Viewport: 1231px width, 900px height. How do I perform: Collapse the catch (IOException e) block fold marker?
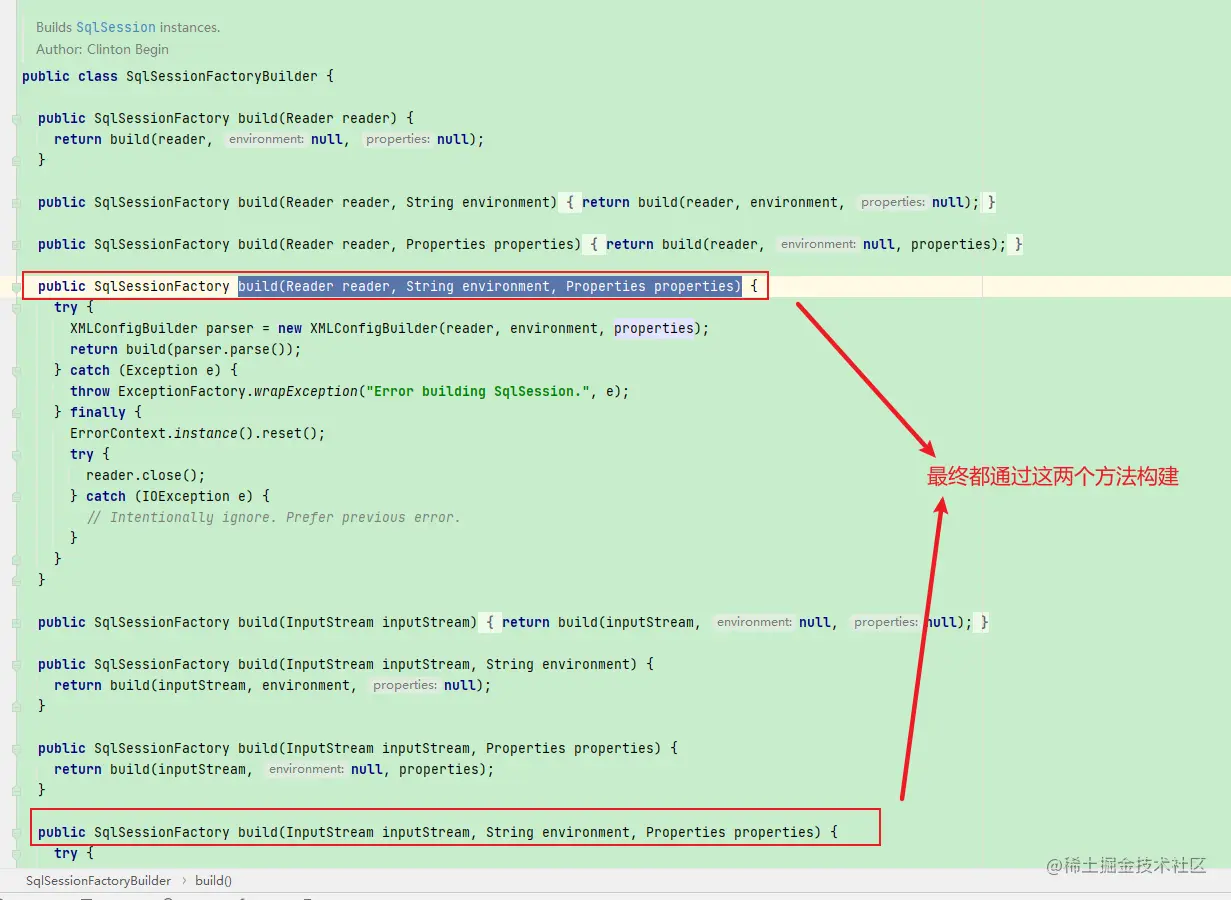[15, 496]
